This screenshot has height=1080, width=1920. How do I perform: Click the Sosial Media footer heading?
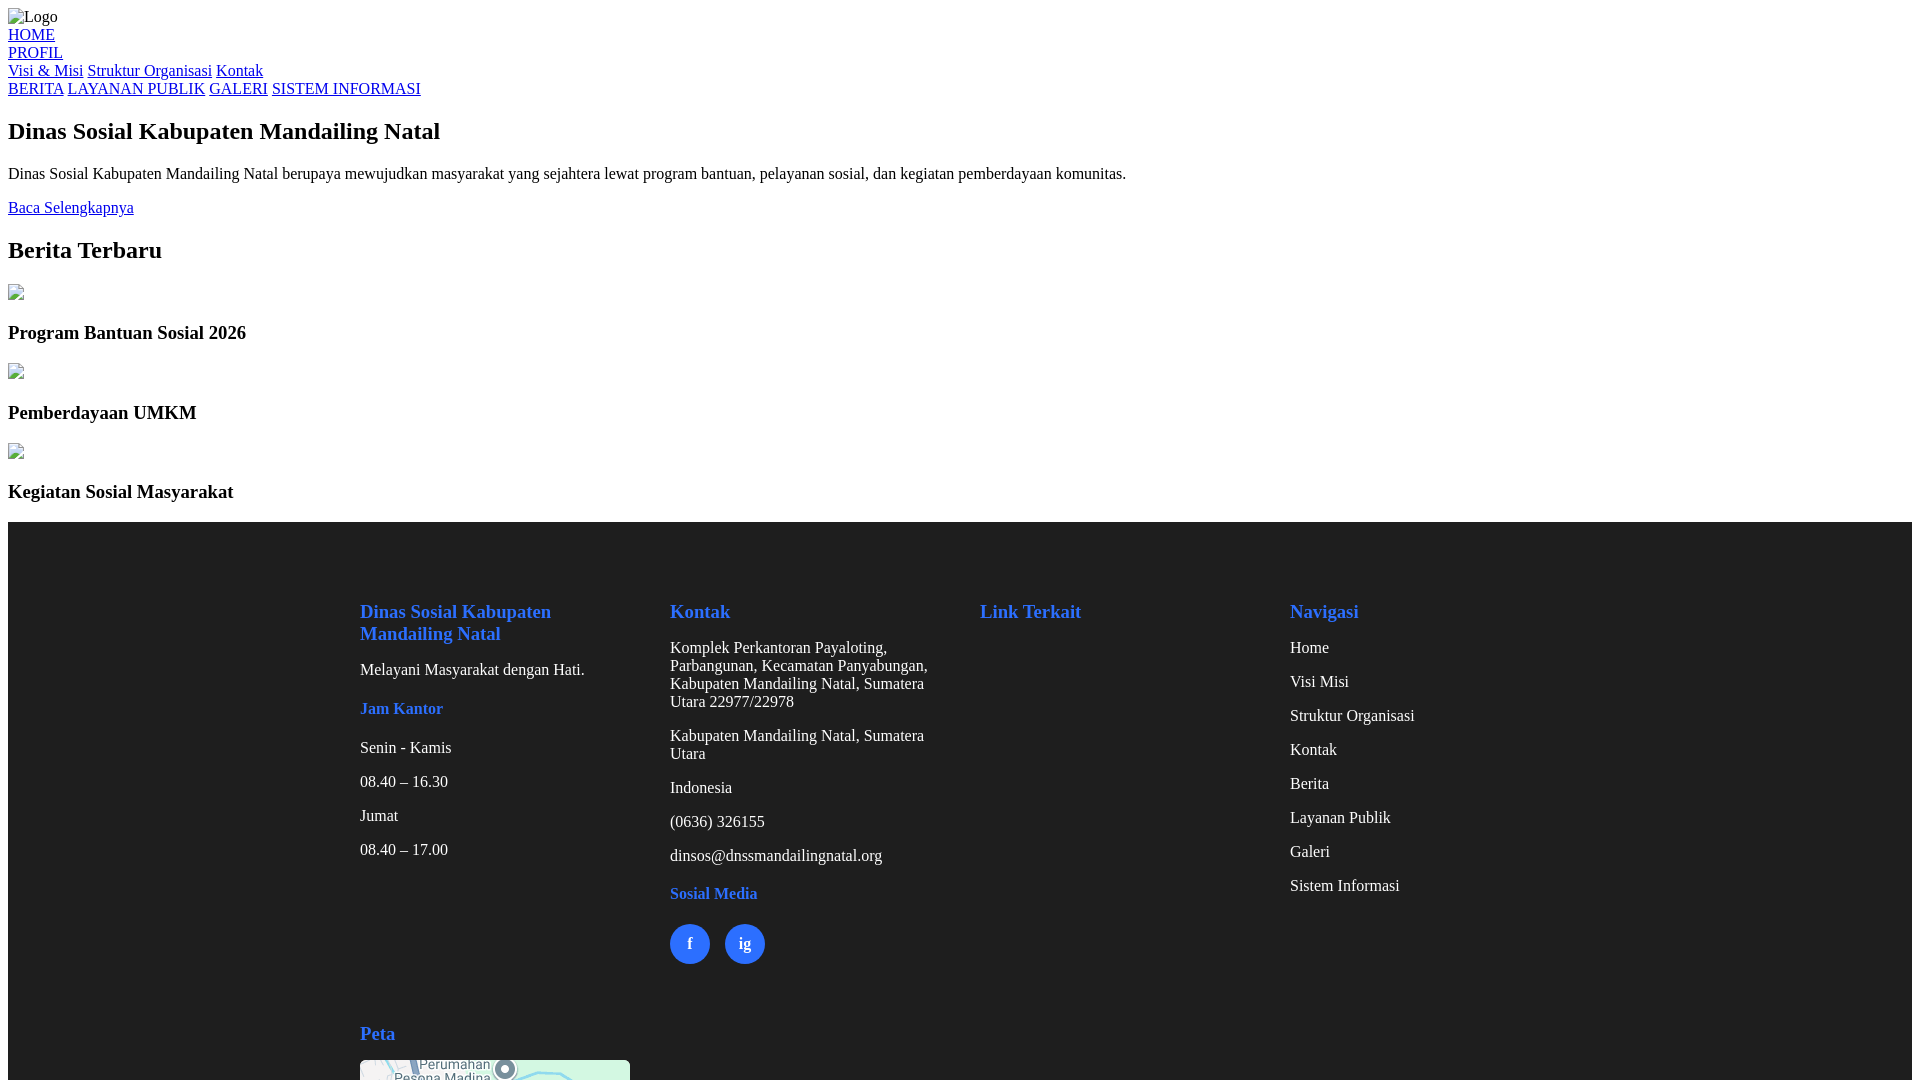pos(713,894)
